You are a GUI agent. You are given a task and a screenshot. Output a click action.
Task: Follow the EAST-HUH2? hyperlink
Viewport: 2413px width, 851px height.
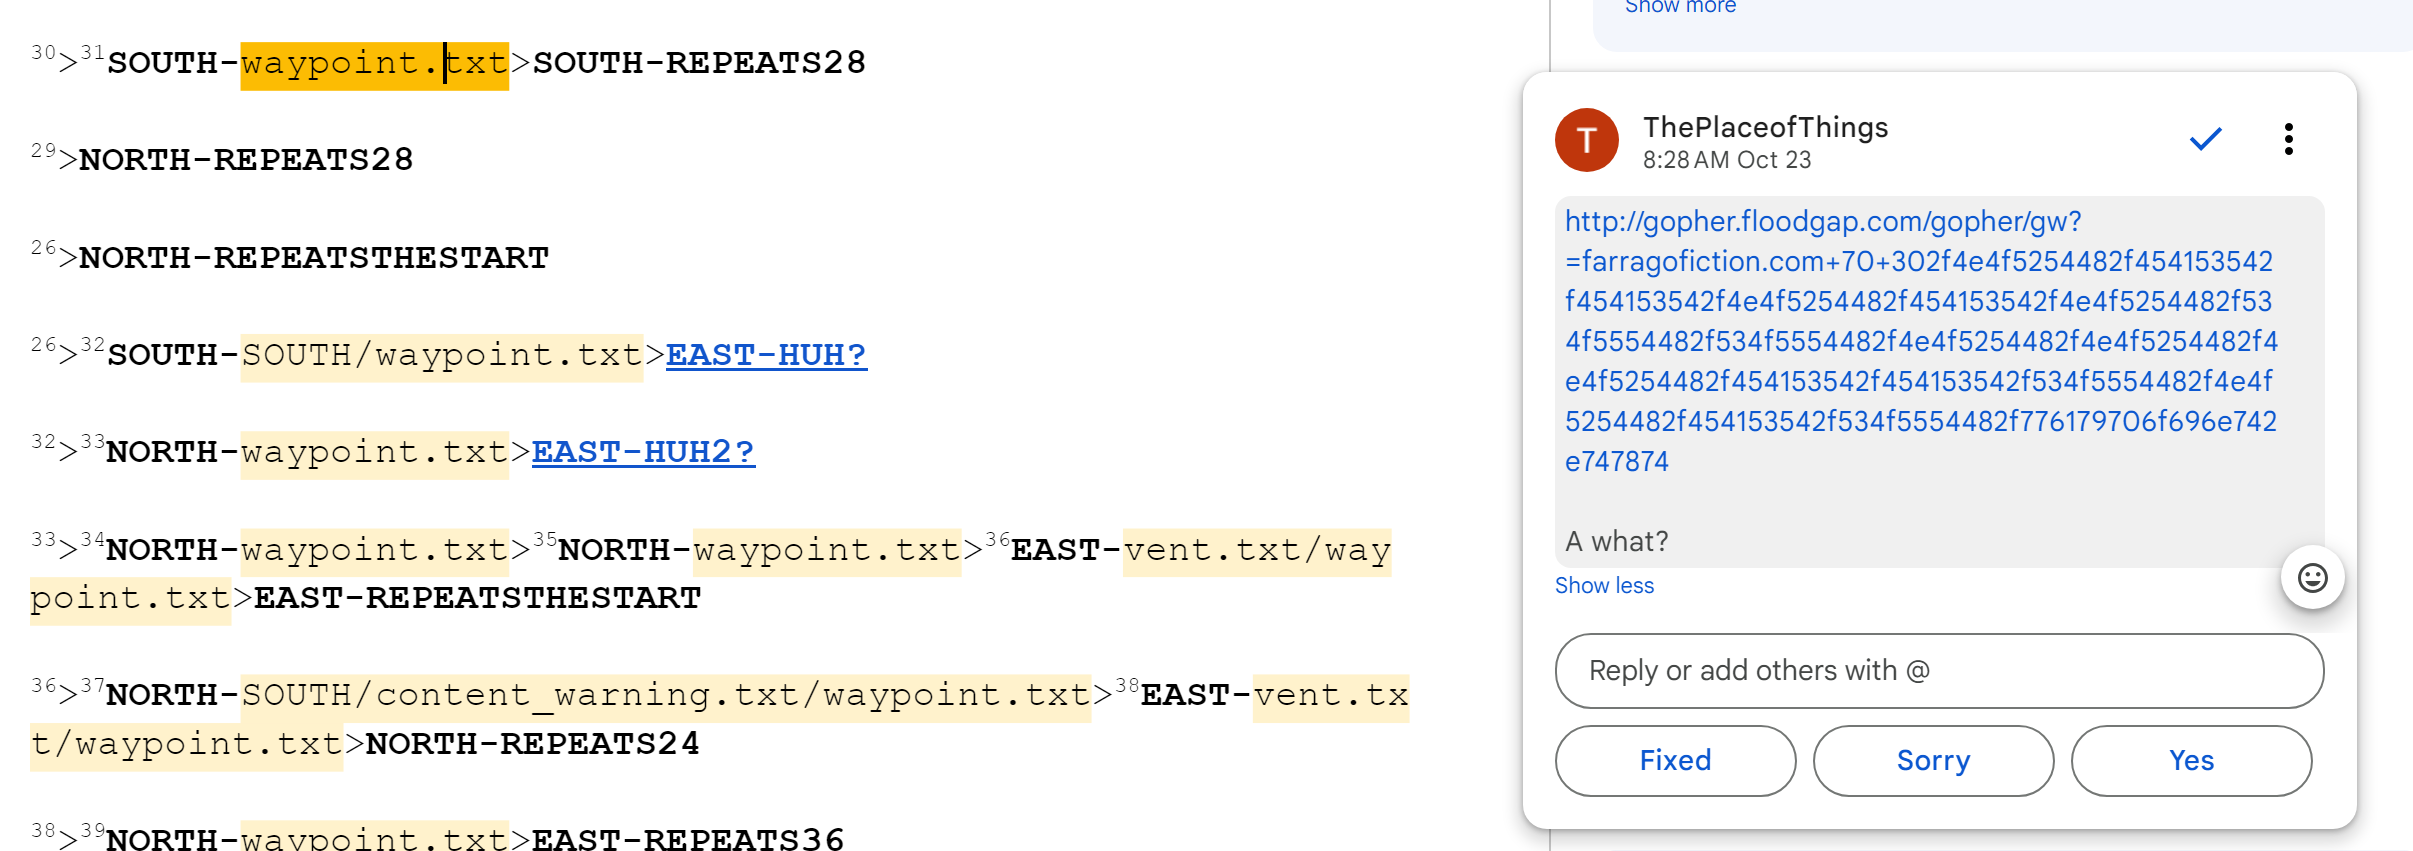[642, 452]
